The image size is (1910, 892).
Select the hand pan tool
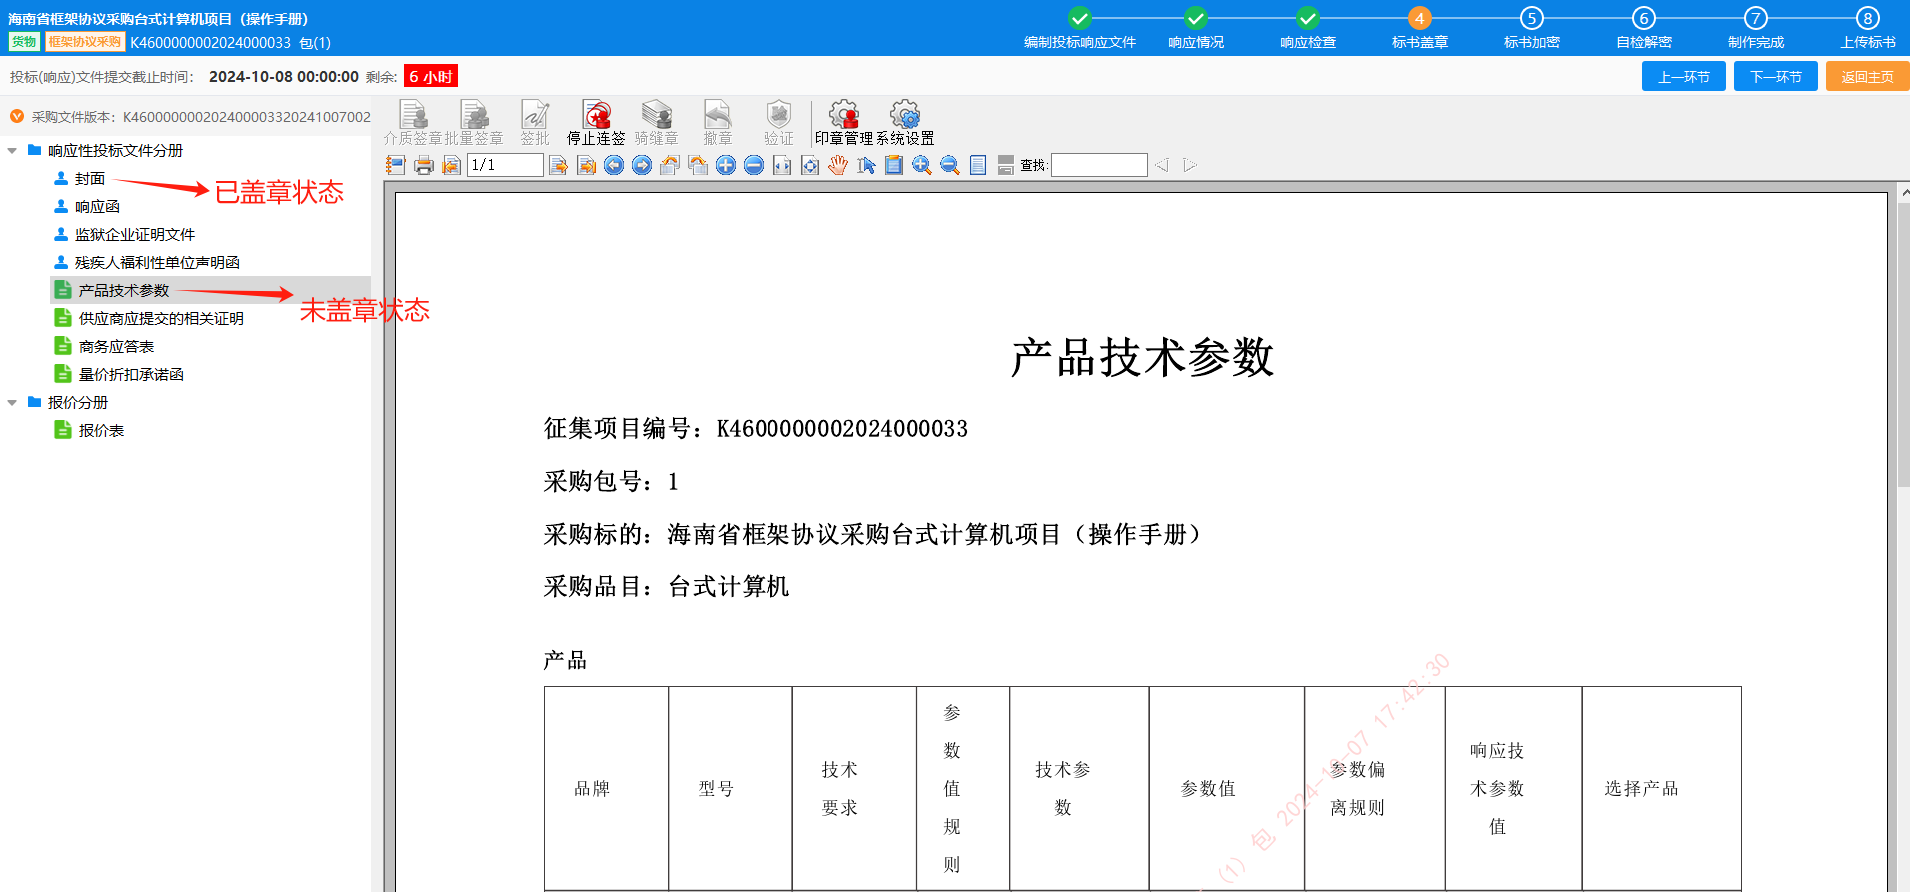(838, 165)
